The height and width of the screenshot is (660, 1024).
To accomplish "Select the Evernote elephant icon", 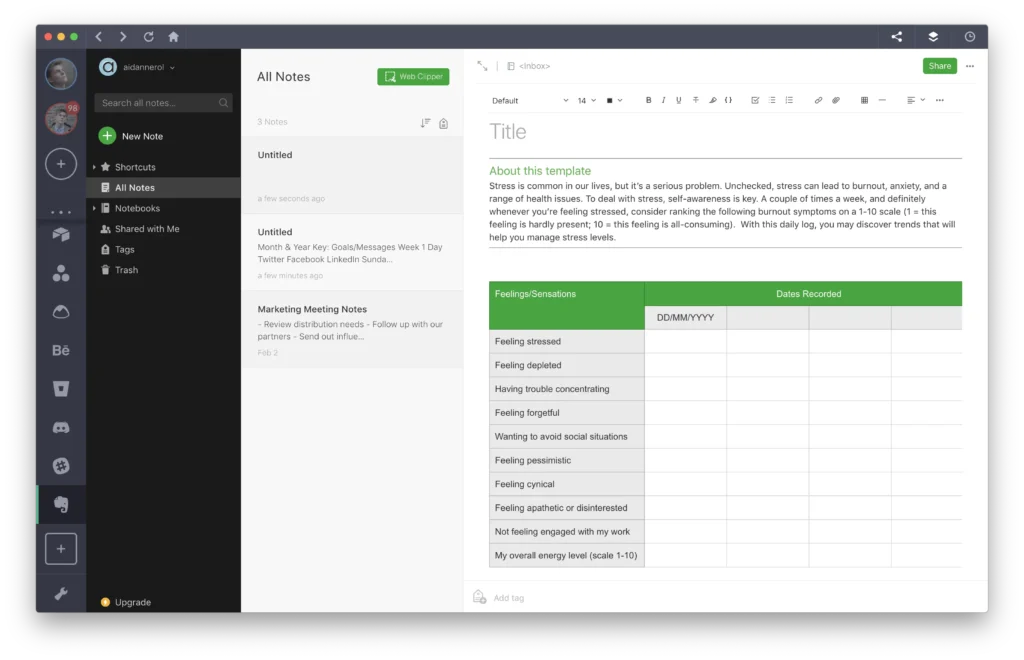I will pyautogui.click(x=61, y=504).
